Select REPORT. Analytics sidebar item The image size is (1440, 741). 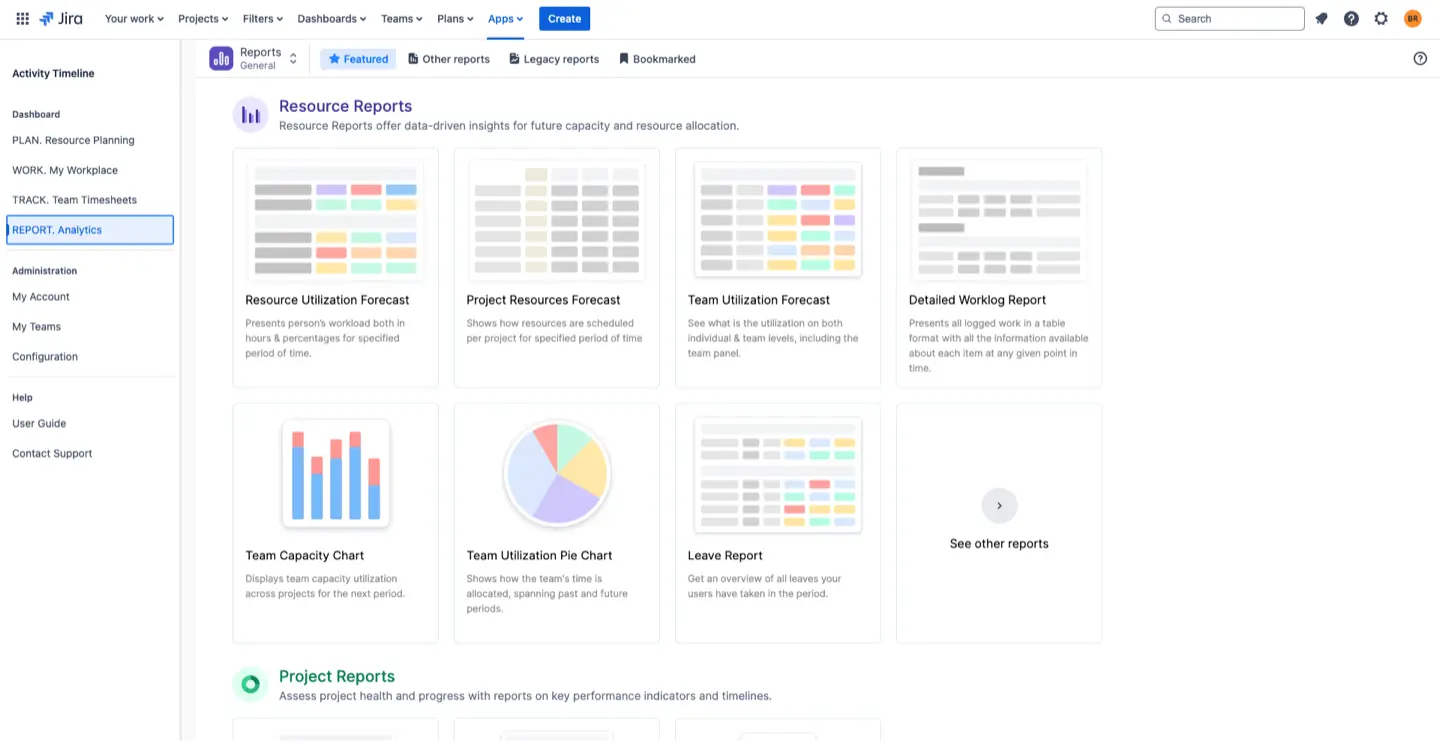[90, 230]
